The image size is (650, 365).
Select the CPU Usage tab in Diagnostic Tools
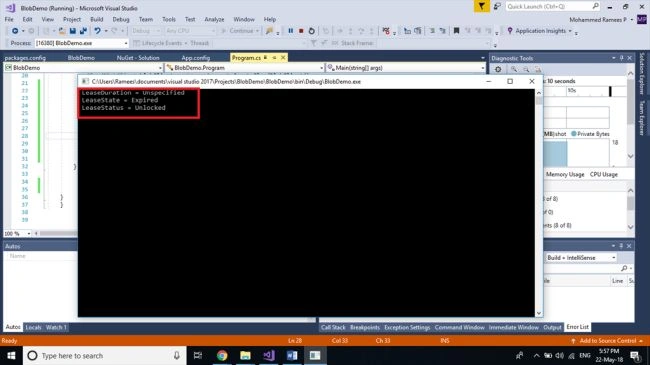(604, 174)
